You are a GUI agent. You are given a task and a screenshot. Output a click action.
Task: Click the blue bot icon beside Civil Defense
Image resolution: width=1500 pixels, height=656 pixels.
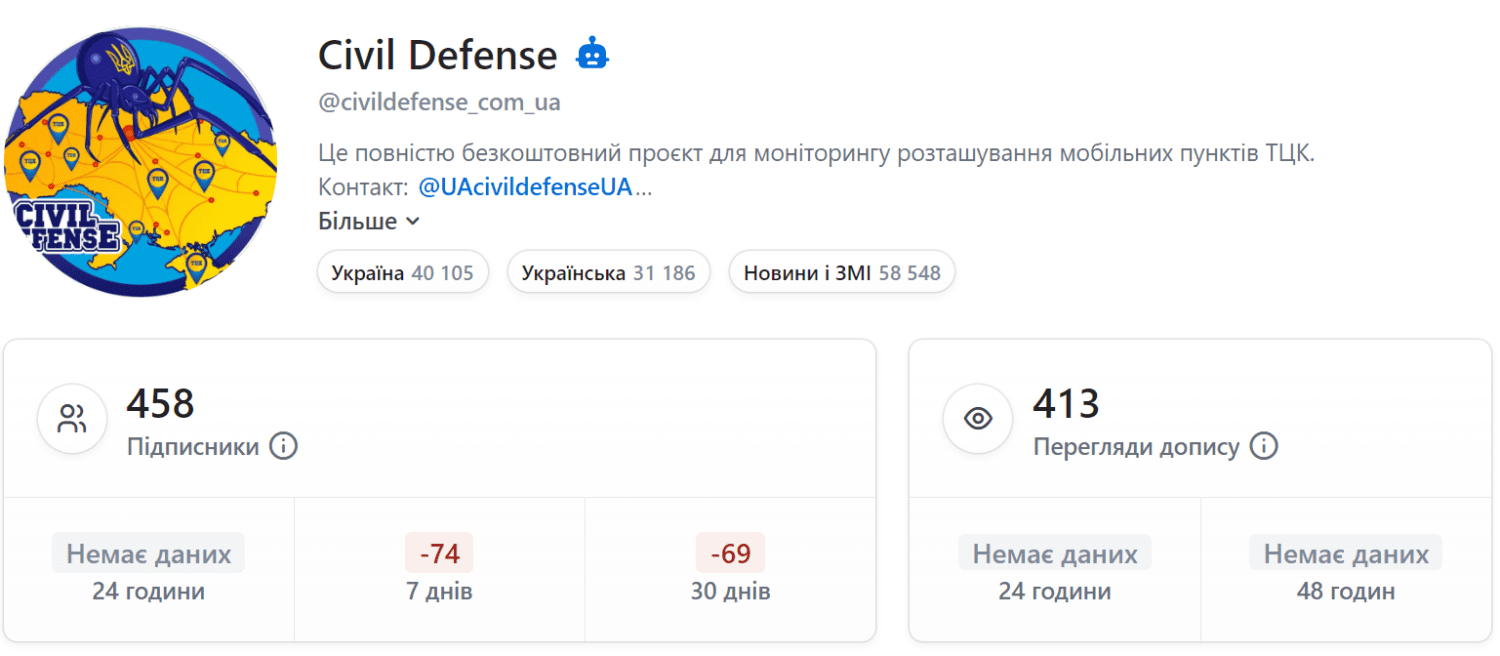pyautogui.click(x=592, y=54)
